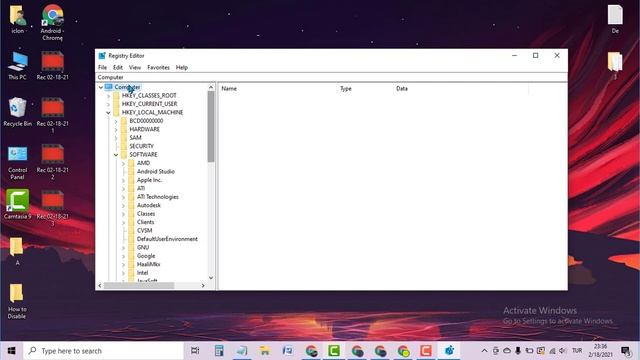Viewport: 640px width, 360px height.
Task: Collapse the SOFTWARE key arrow
Action: [116, 155]
